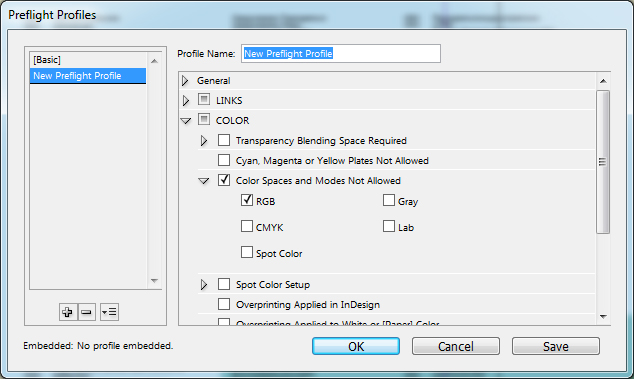
Task: Enable the Spot Color Setup checkbox
Action: coord(224,284)
